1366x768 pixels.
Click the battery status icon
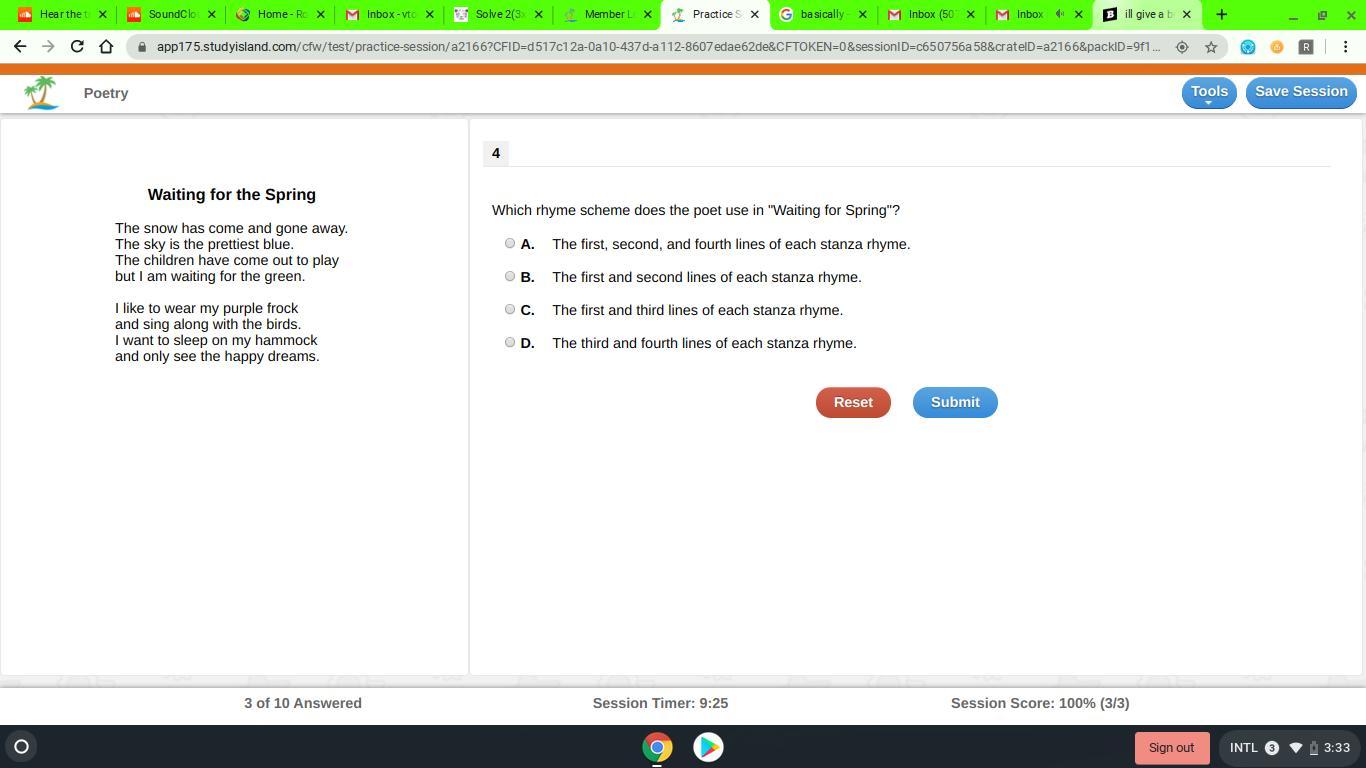(1314, 747)
